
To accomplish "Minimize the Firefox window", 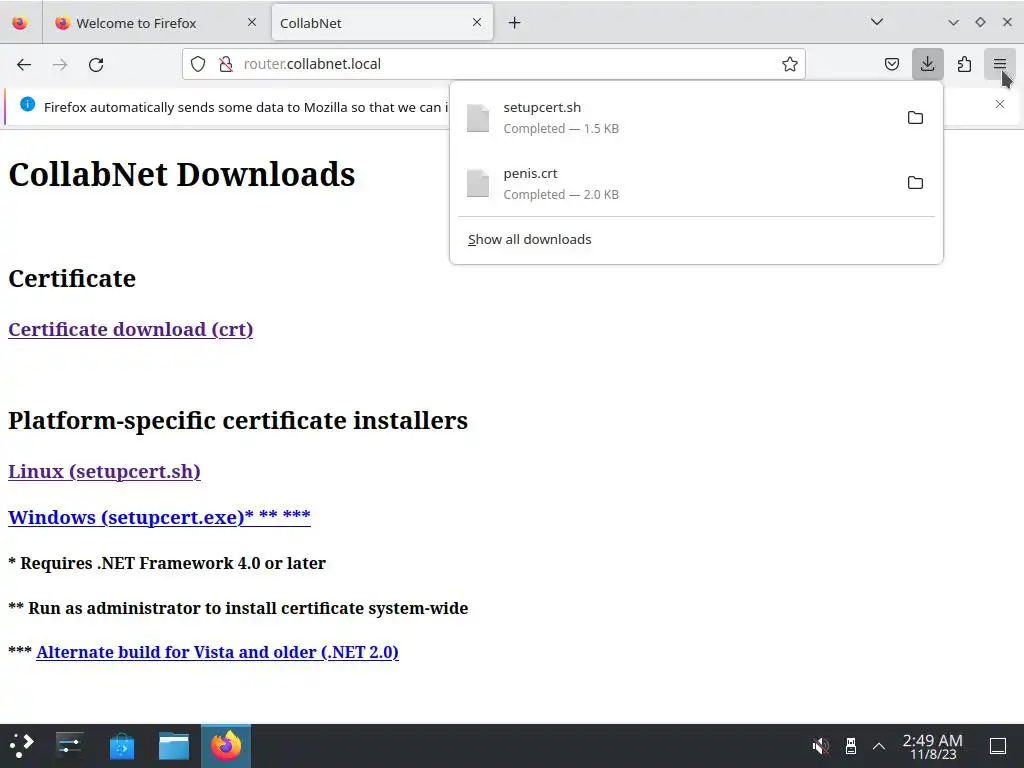I will tap(953, 22).
